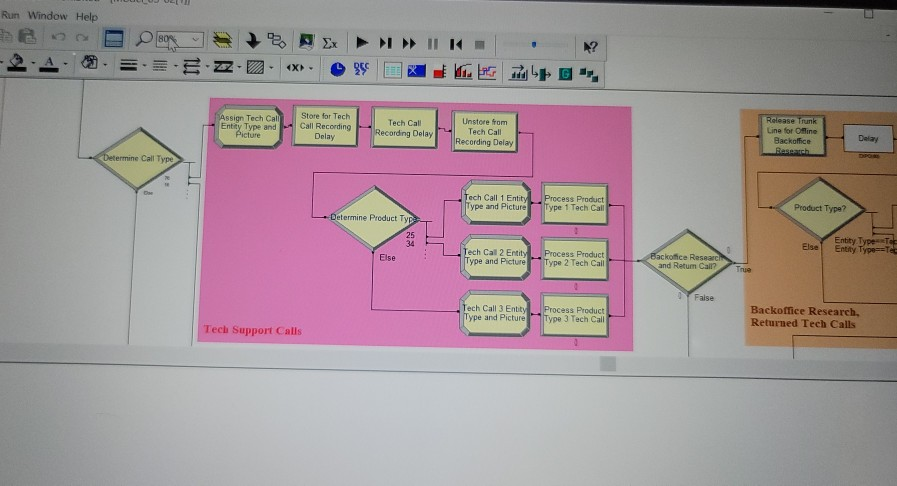The image size is (897, 486).
Task: Click the line width icon
Action: [x=129, y=66]
